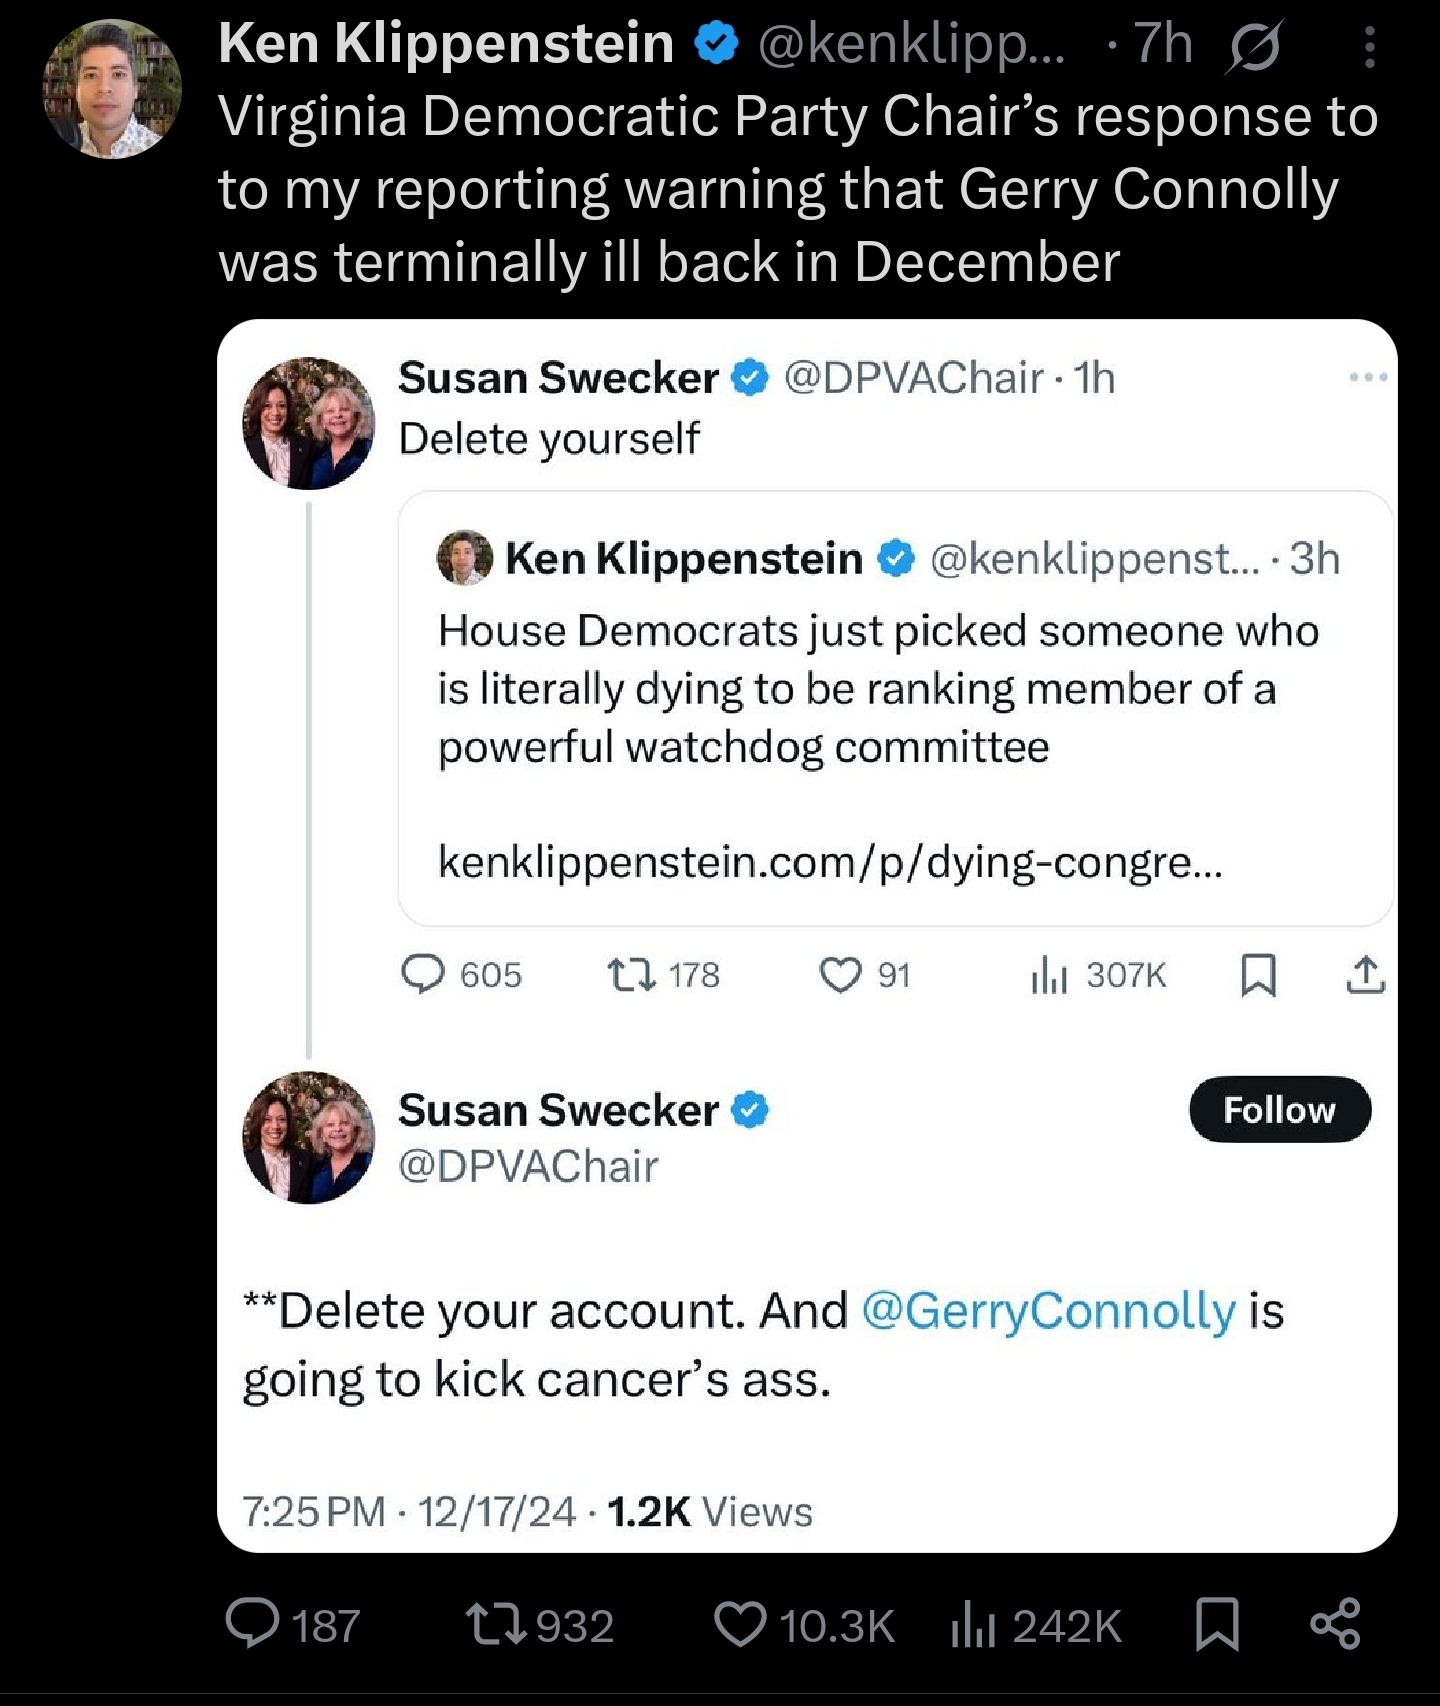
Task: Bookmark Ken Klippenstein's tweet
Action: (1218, 1624)
